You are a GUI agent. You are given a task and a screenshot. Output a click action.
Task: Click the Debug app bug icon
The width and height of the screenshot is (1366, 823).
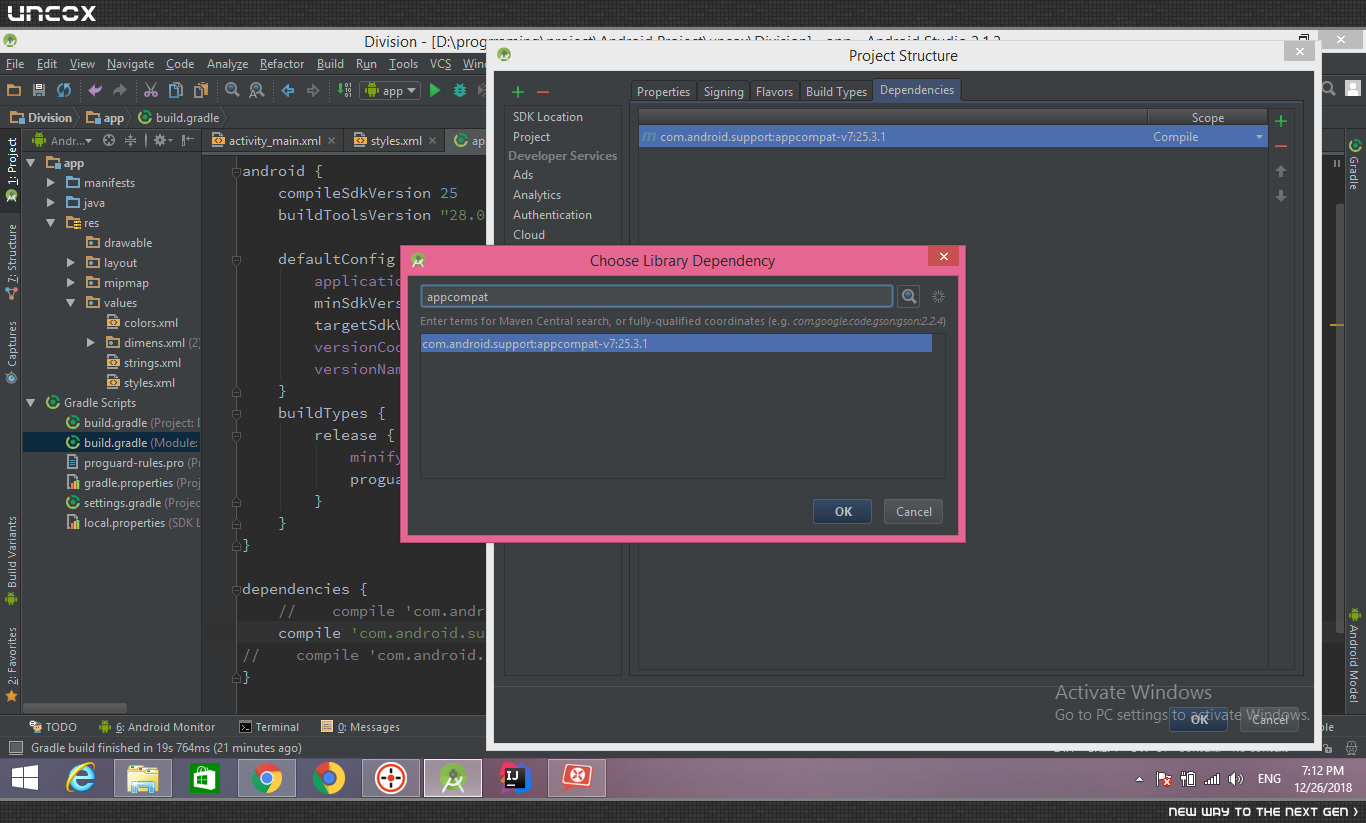(460, 90)
